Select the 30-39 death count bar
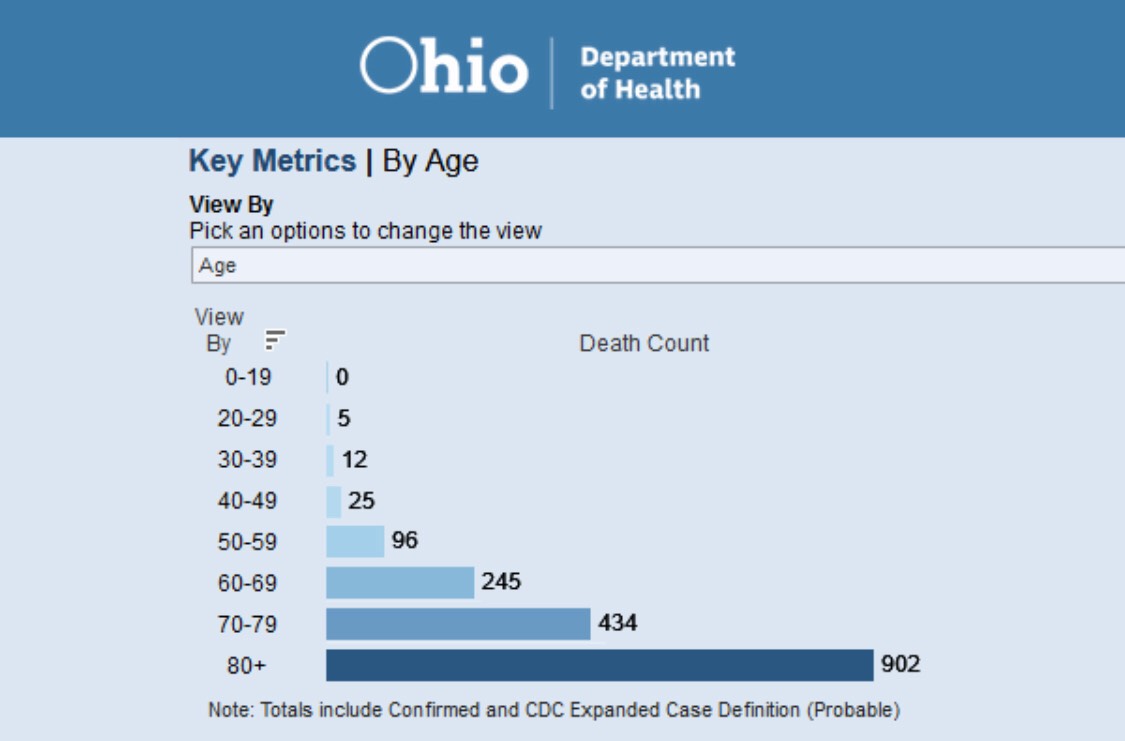1125x741 pixels. tap(330, 460)
